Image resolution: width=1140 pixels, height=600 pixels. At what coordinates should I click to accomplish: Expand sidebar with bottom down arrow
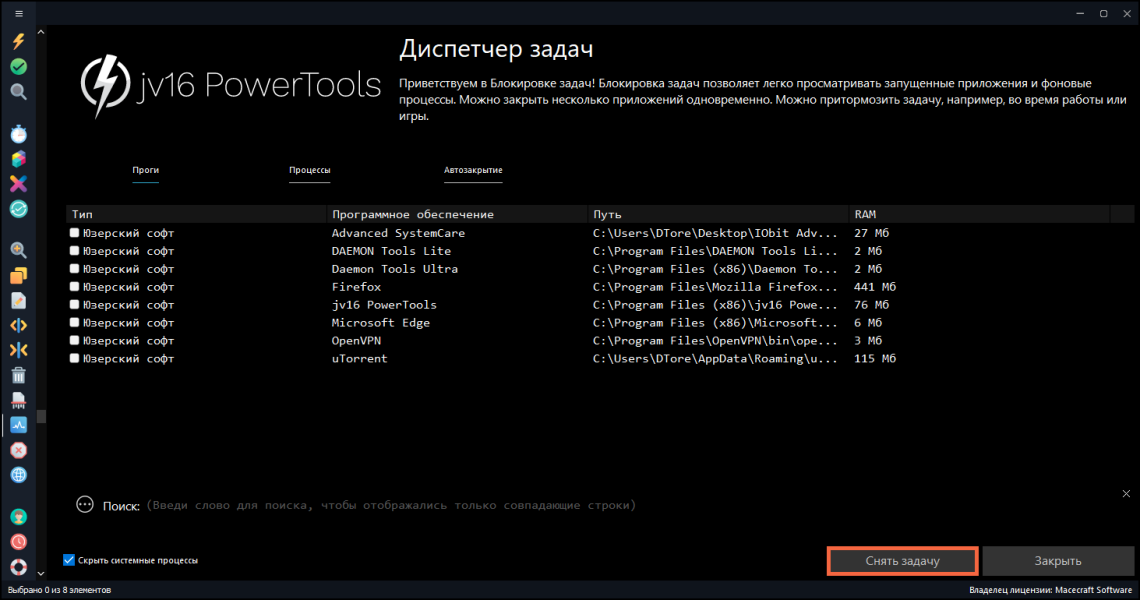click(x=41, y=573)
